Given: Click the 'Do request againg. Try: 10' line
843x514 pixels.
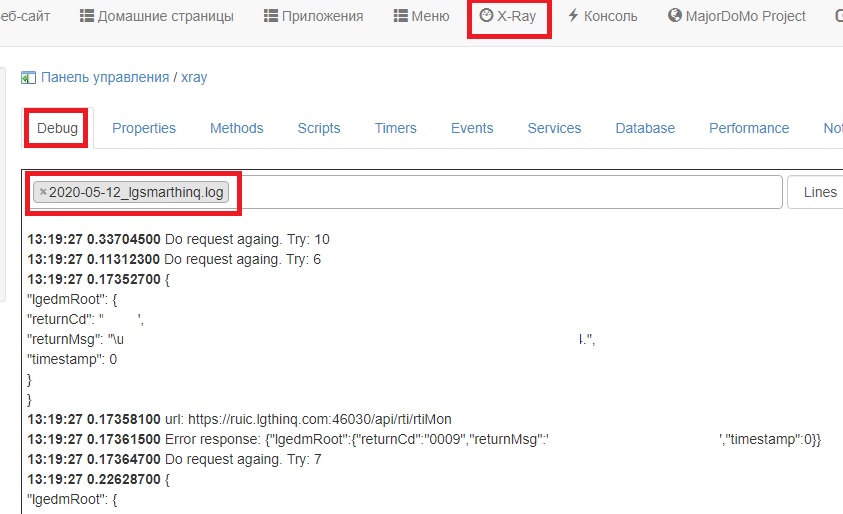Looking at the screenshot, I should click(178, 239).
